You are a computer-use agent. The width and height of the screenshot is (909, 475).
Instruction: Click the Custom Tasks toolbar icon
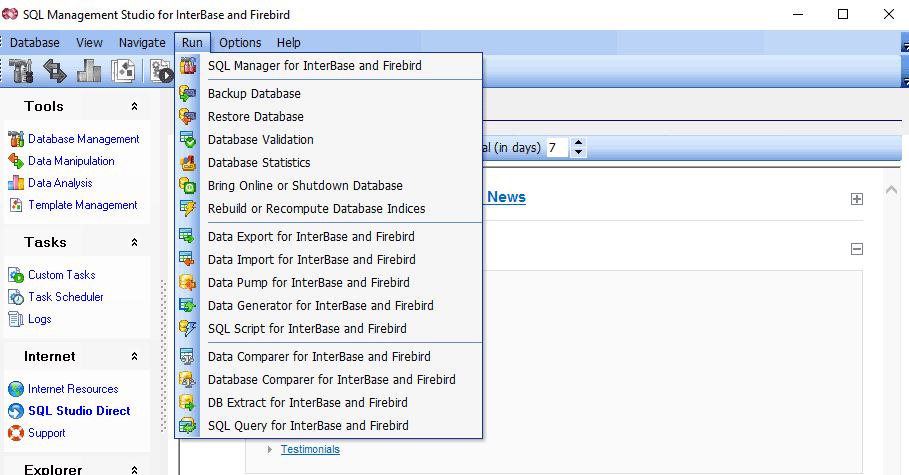(x=161, y=71)
